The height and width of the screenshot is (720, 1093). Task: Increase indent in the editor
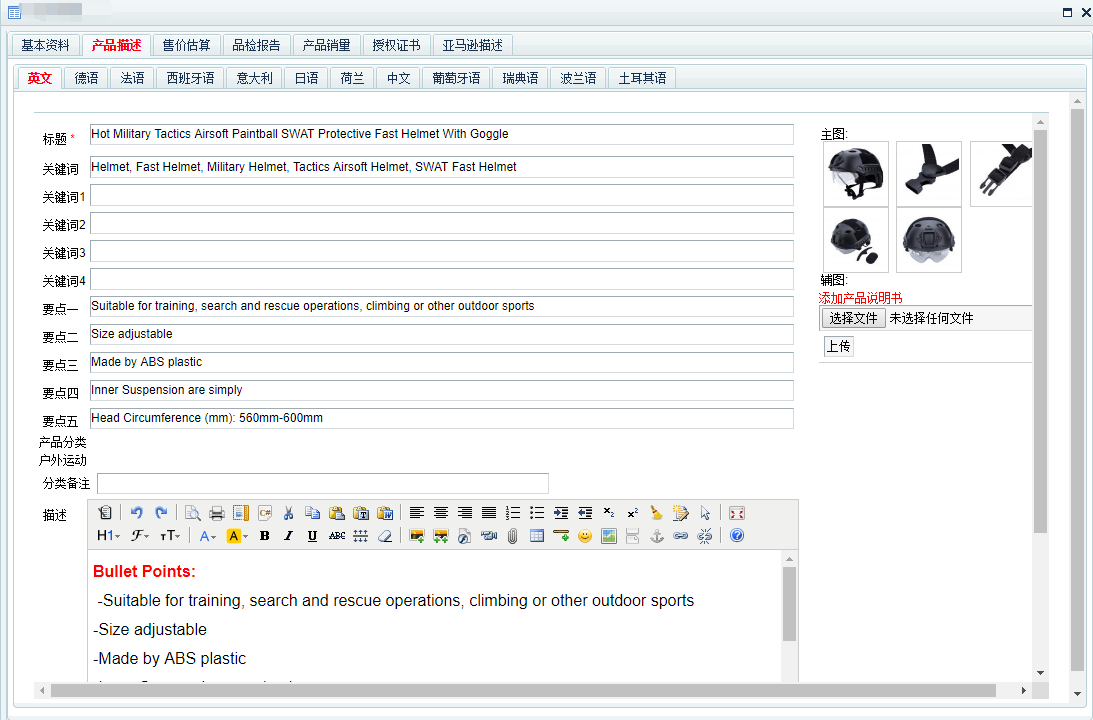561,513
